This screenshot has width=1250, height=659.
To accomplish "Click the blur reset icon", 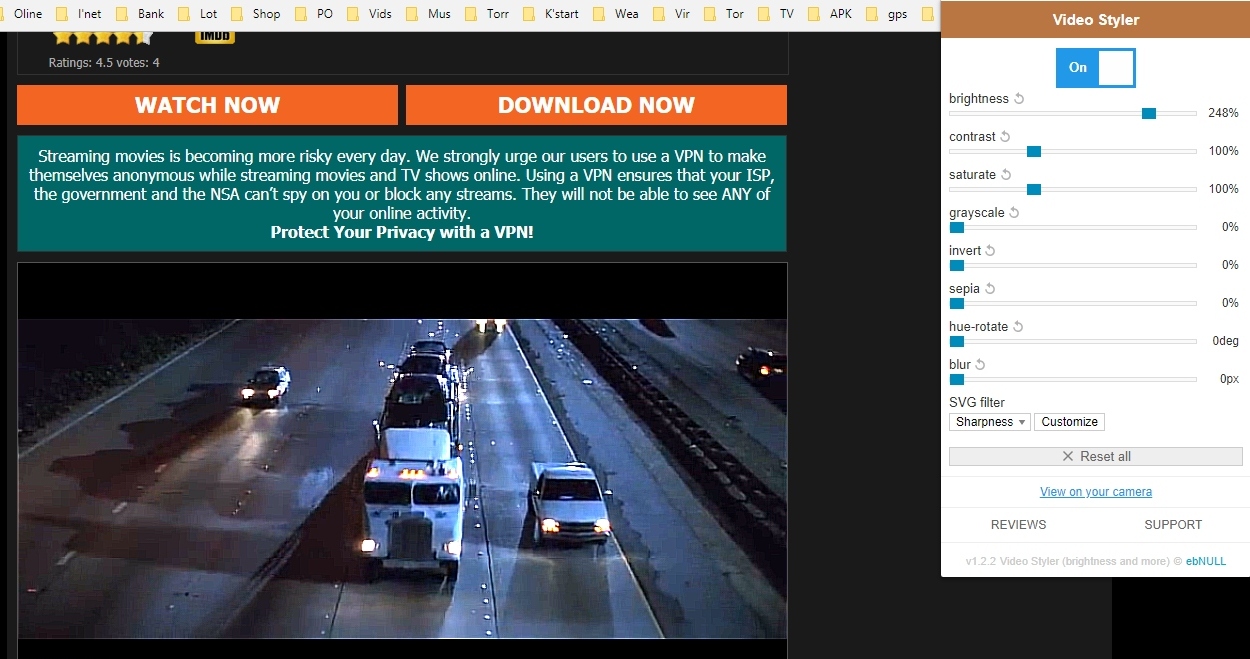I will coord(981,365).
